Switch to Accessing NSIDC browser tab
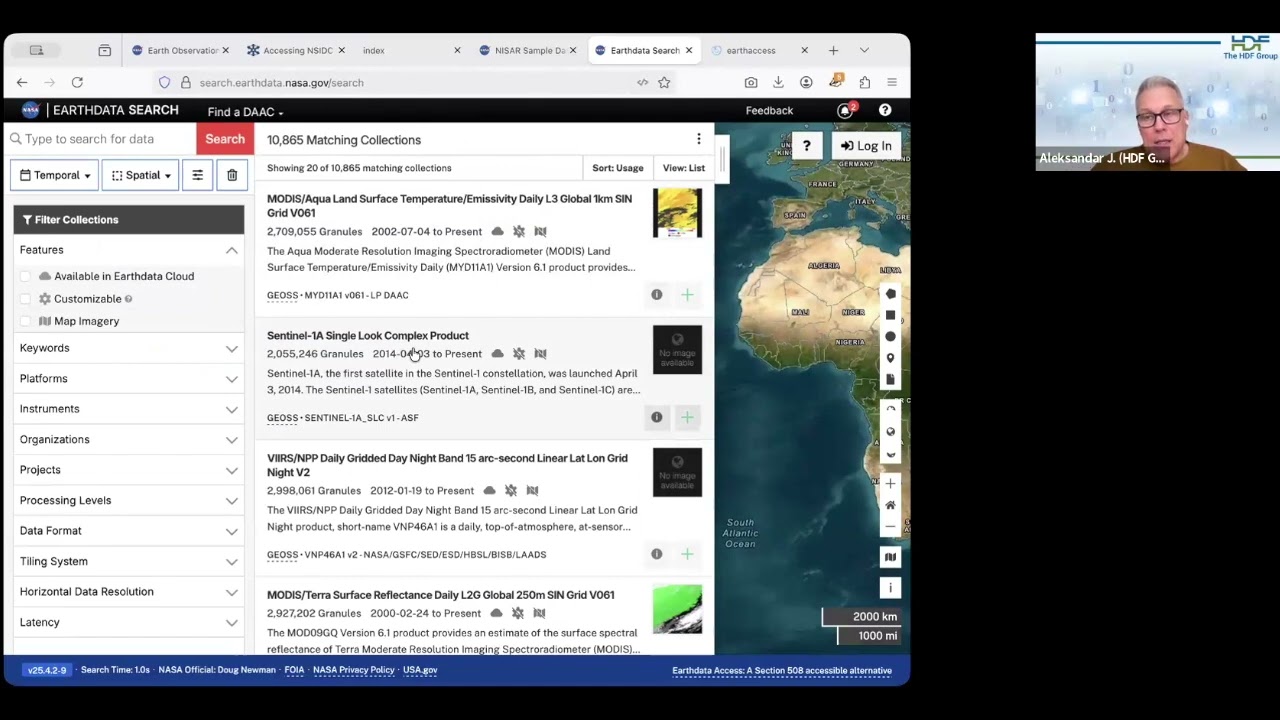 click(296, 50)
